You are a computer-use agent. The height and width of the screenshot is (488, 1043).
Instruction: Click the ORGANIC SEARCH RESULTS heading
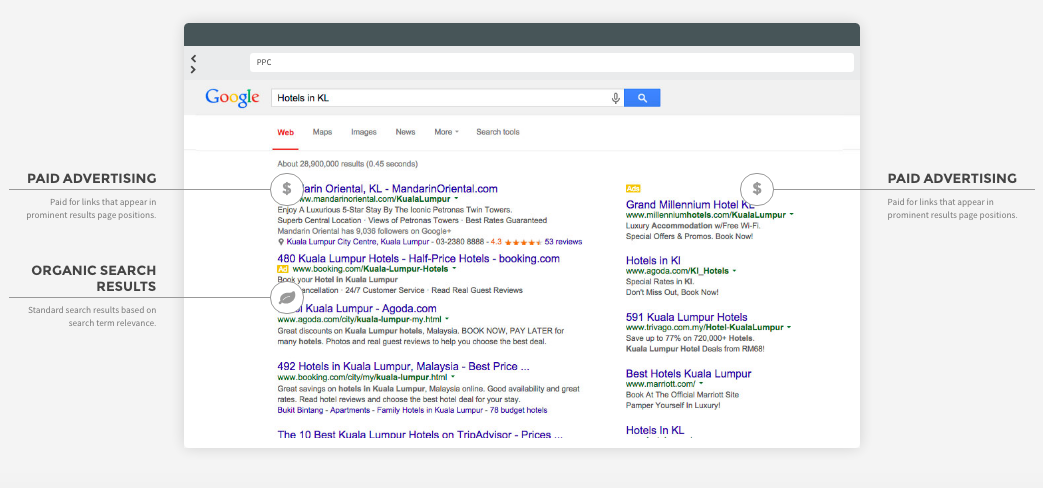(x=94, y=279)
